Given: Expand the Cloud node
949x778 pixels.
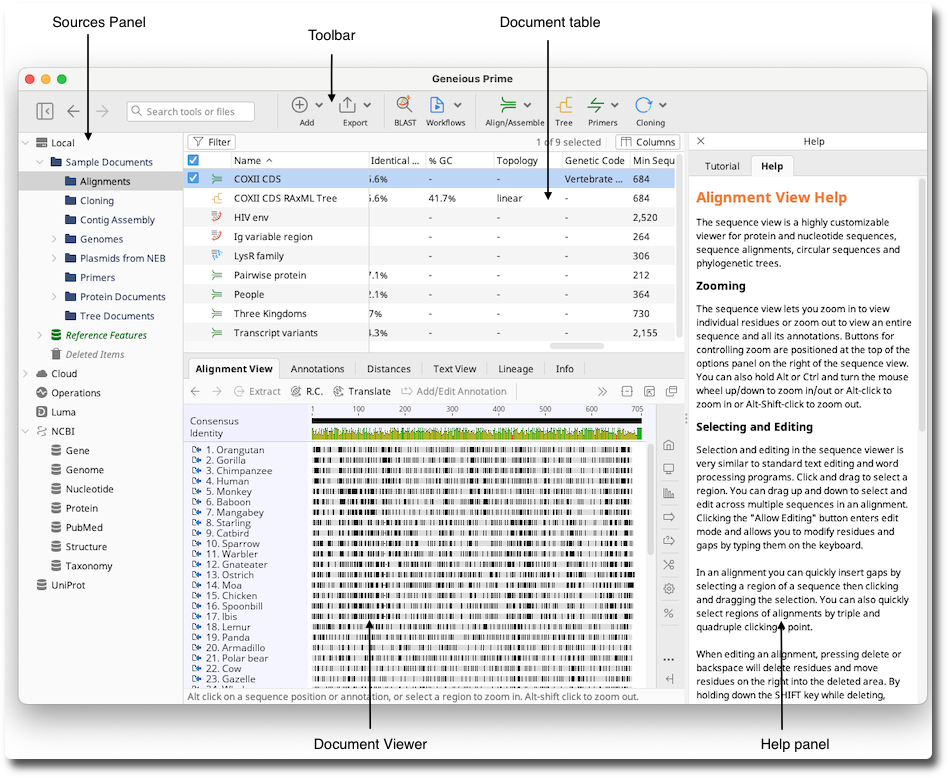Looking at the screenshot, I should point(25,374).
